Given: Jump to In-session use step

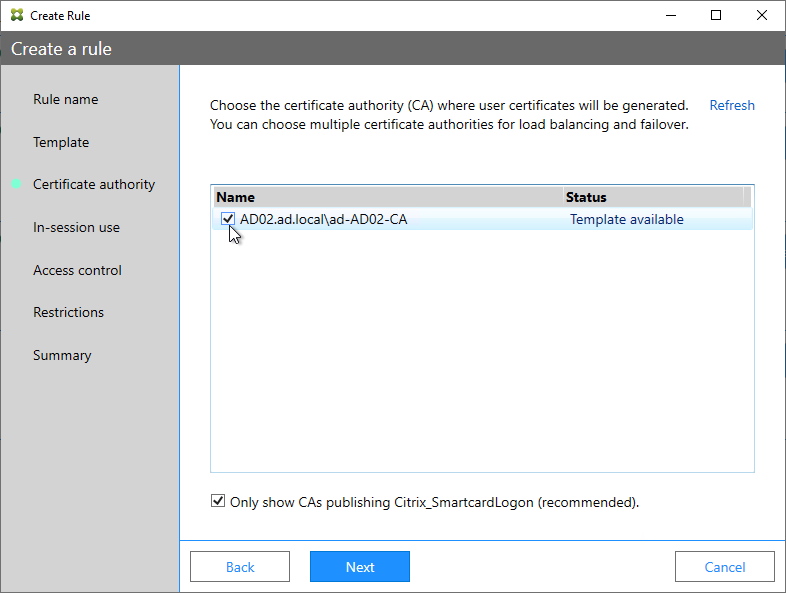Looking at the screenshot, I should click(x=76, y=228).
